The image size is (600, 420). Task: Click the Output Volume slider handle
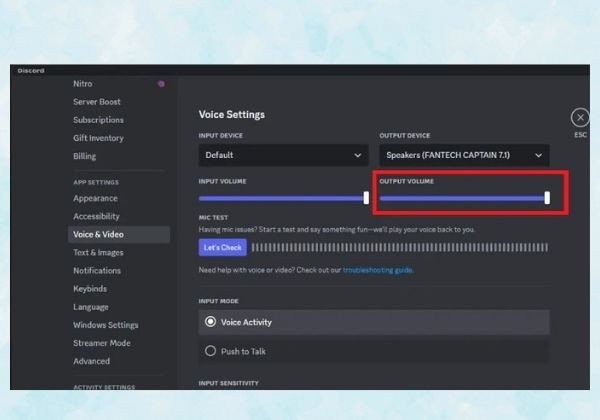547,198
